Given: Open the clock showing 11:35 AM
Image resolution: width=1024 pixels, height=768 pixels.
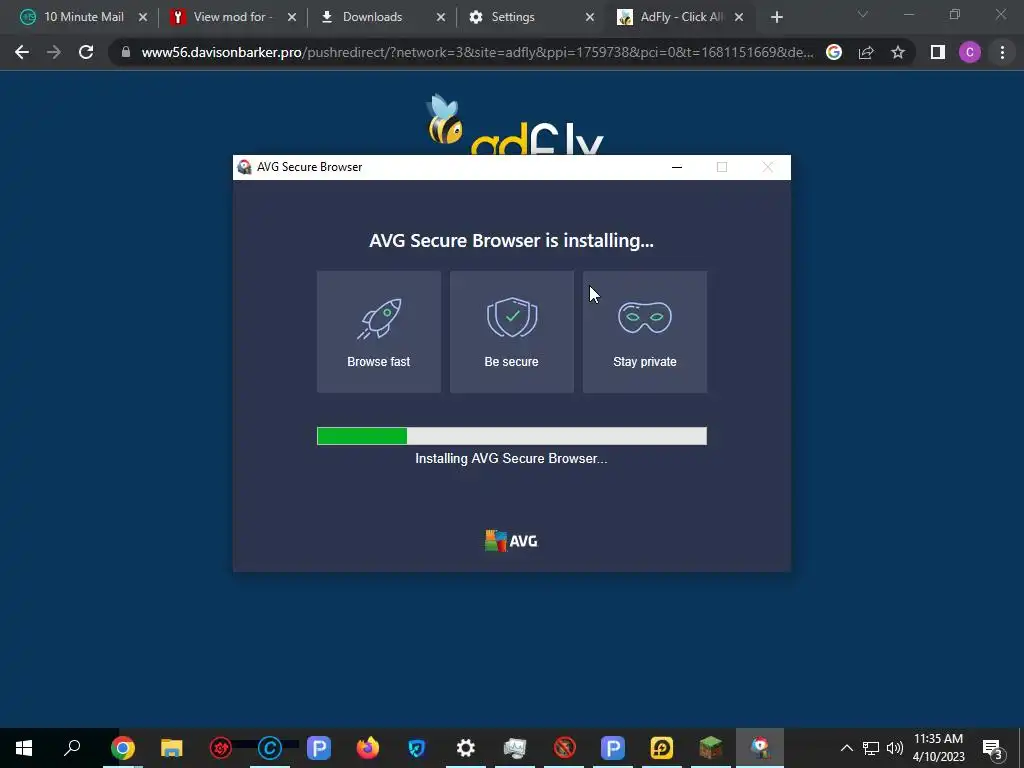Looking at the screenshot, I should pyautogui.click(x=938, y=748).
